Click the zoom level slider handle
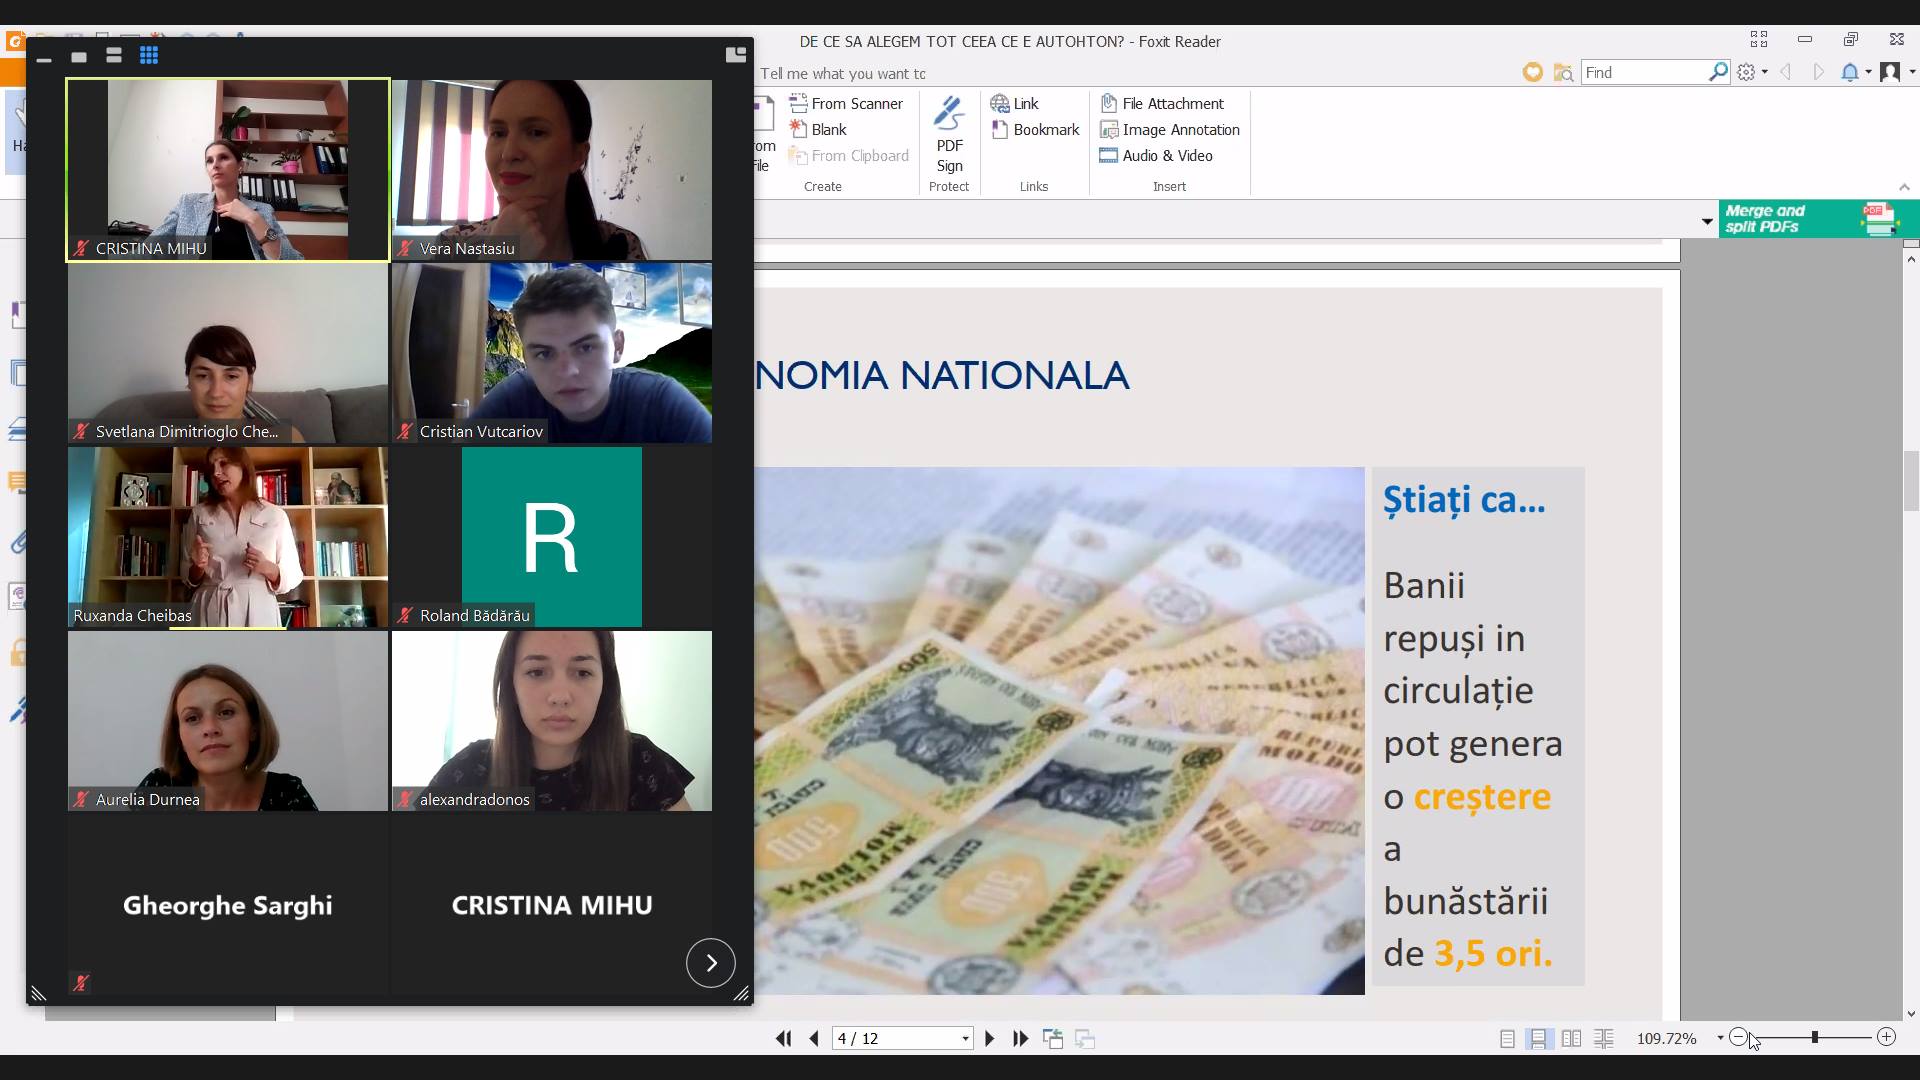 click(1814, 1037)
